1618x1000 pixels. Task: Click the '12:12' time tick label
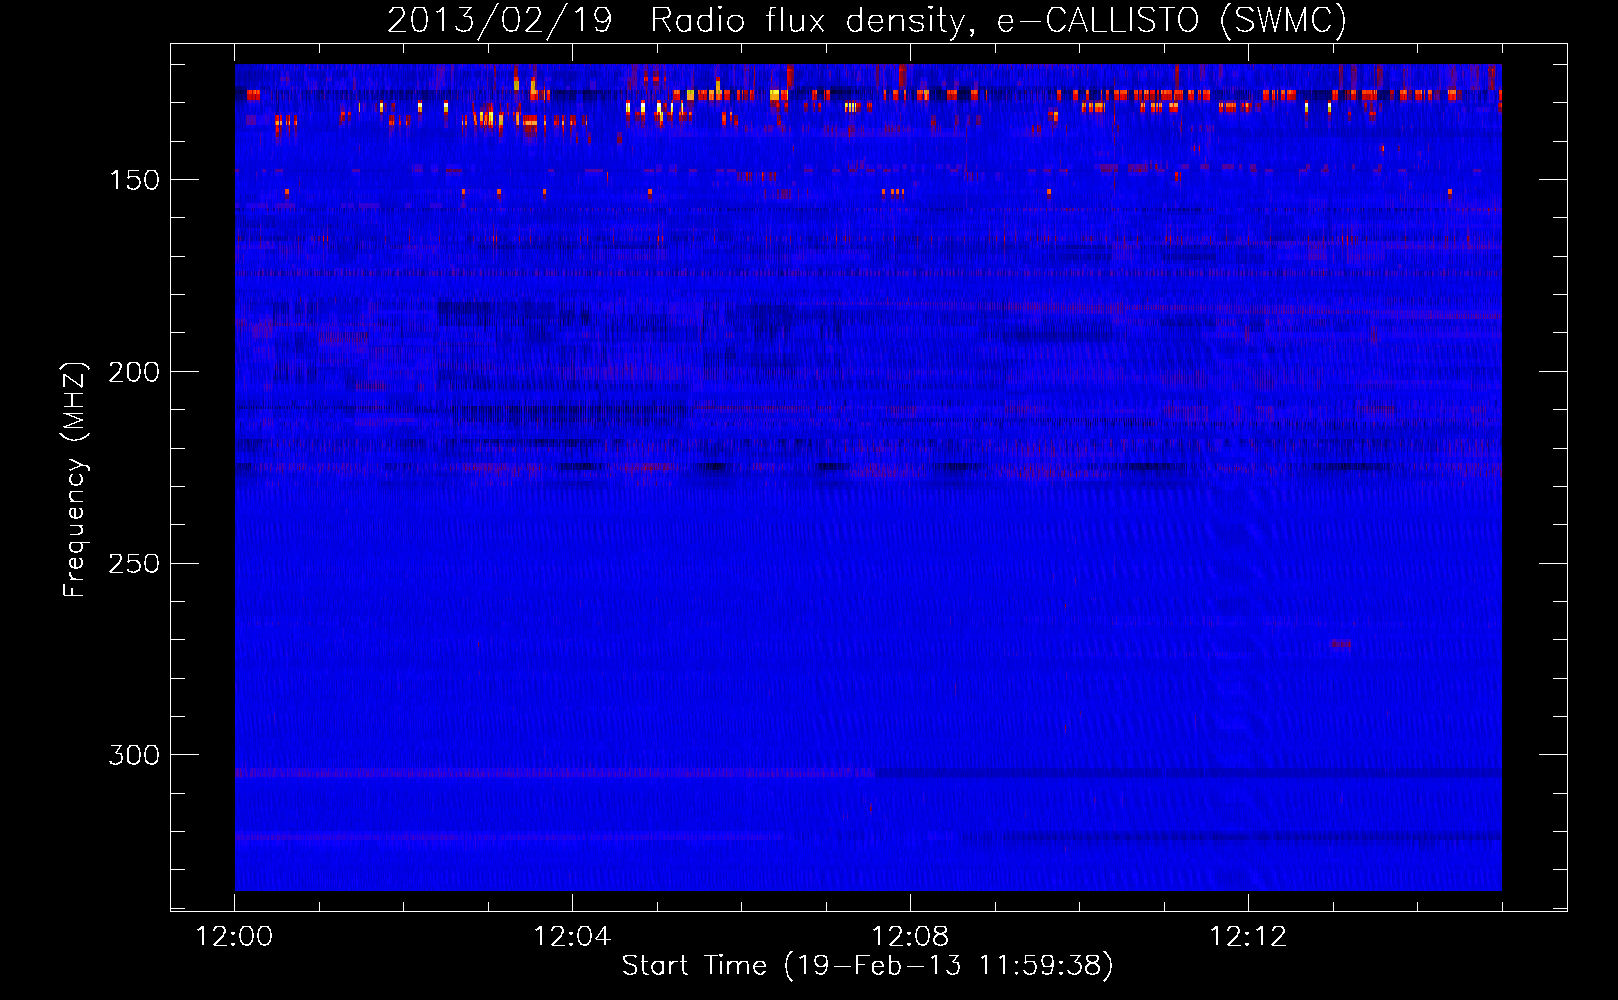[1248, 937]
